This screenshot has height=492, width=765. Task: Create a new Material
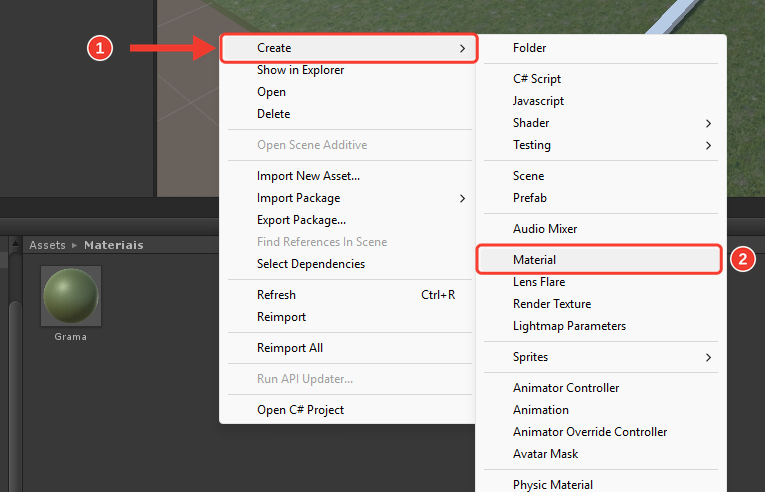coord(599,260)
